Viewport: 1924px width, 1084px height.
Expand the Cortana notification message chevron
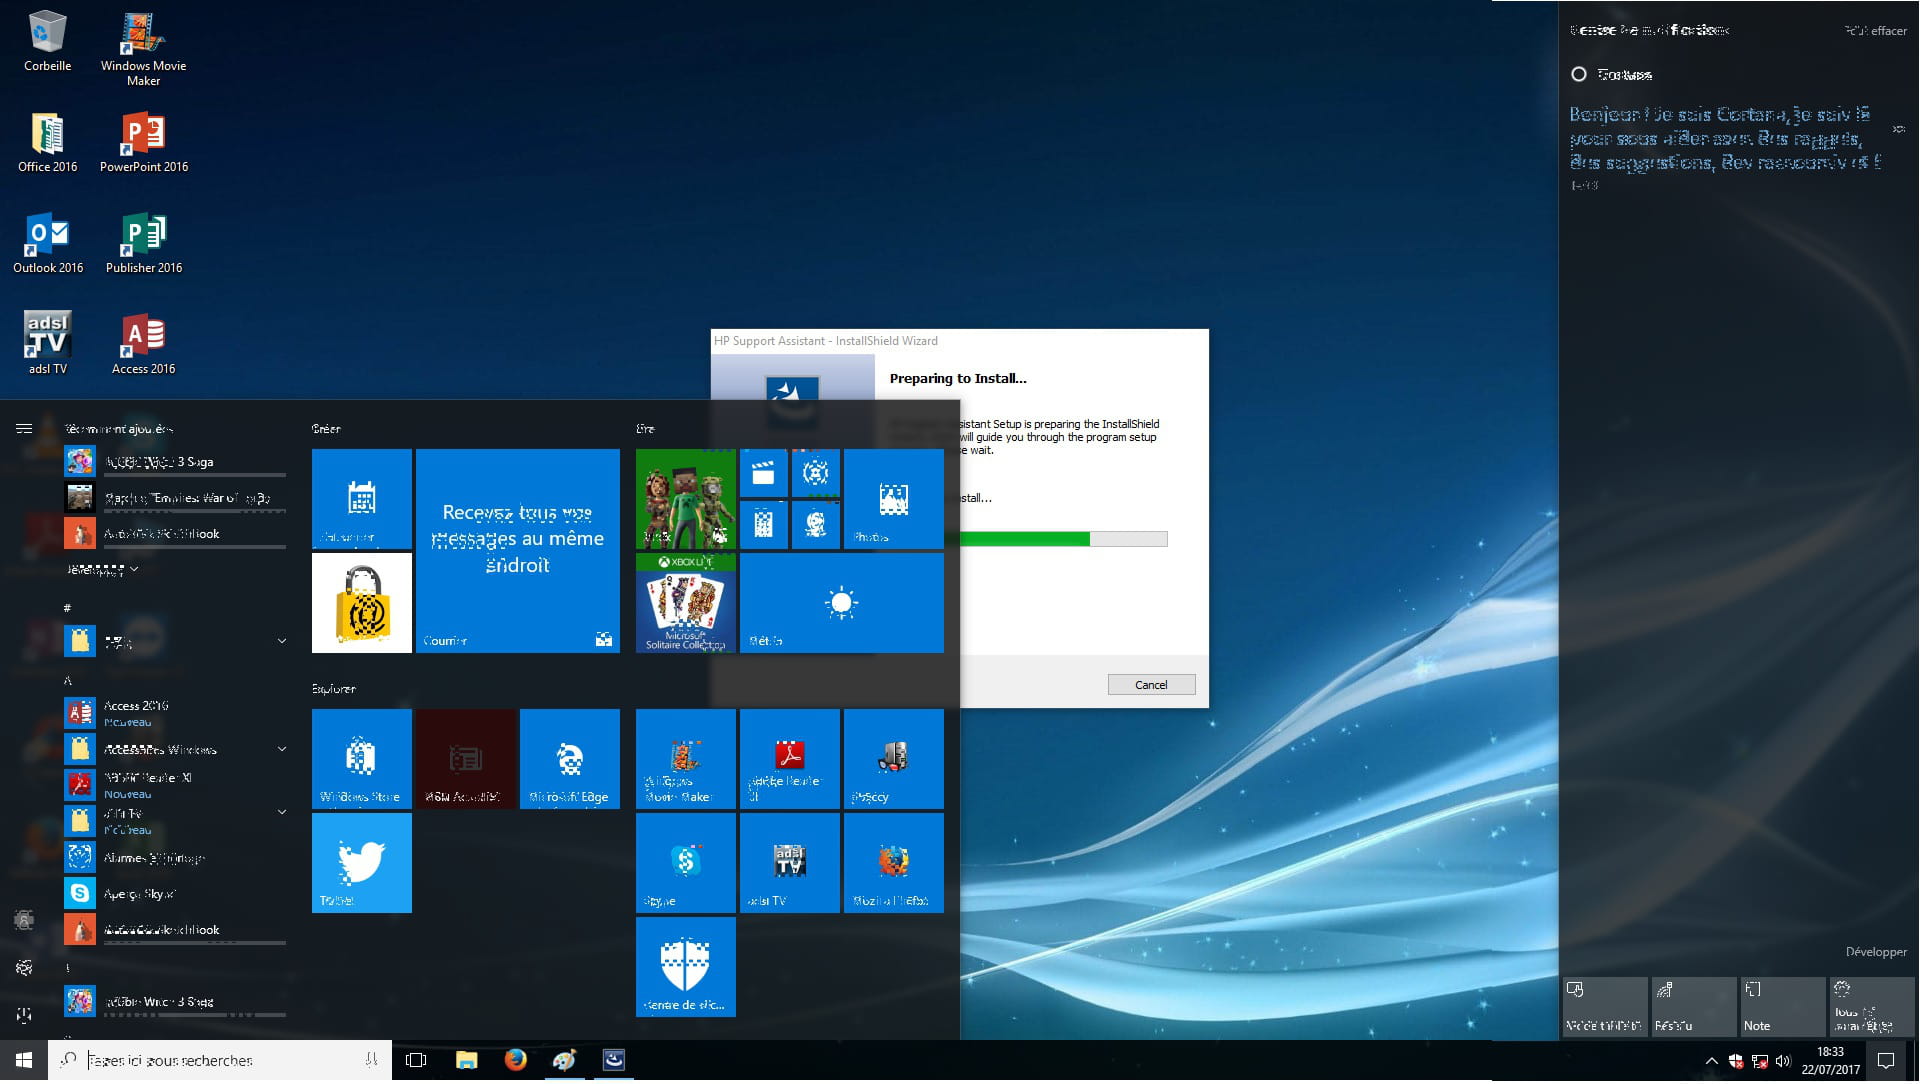coord(1901,129)
